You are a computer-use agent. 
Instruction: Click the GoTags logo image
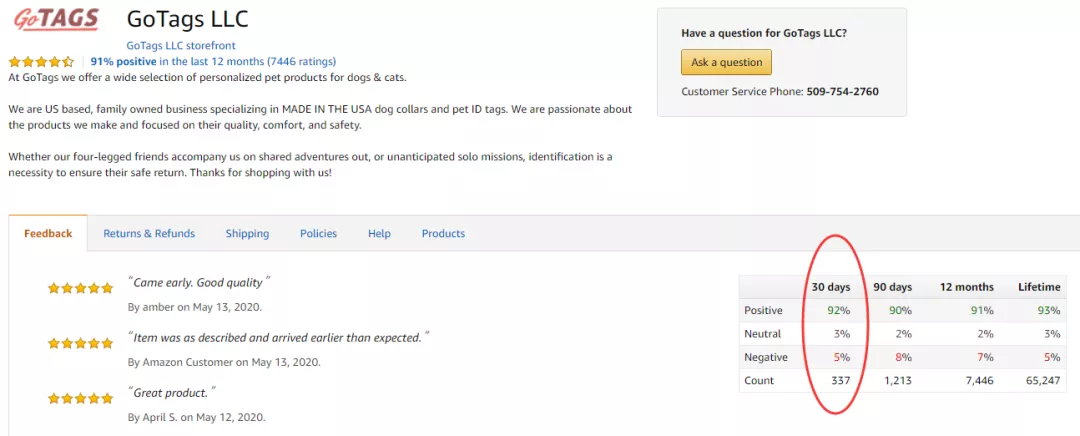click(x=55, y=20)
